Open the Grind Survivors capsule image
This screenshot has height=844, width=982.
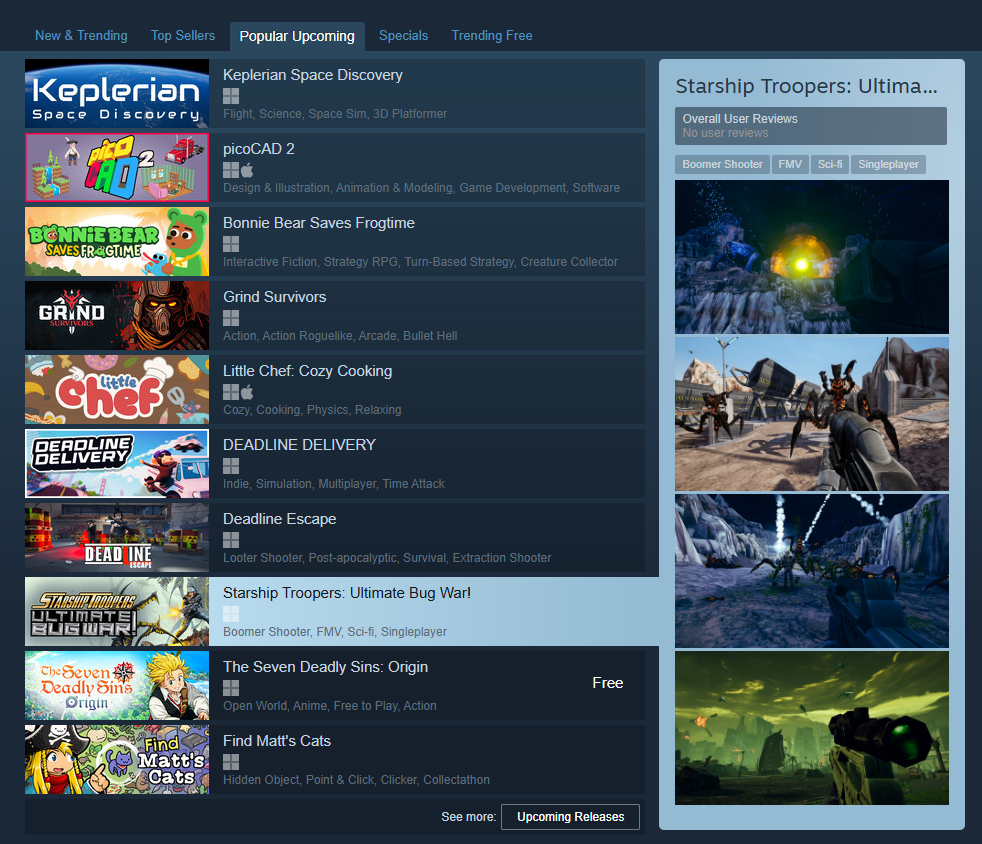click(117, 316)
